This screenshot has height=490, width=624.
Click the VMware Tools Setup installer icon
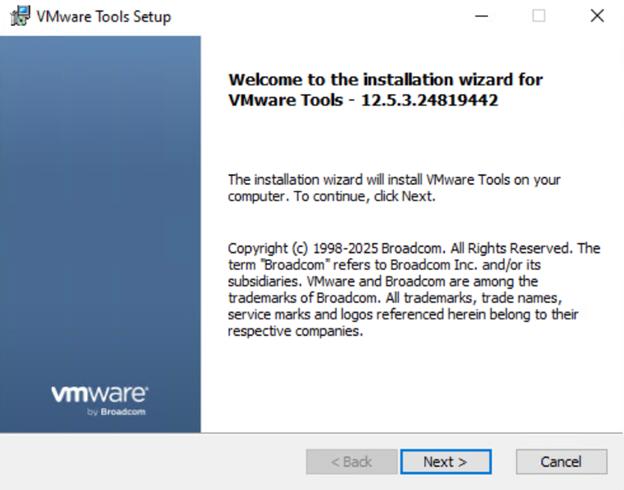click(19, 16)
